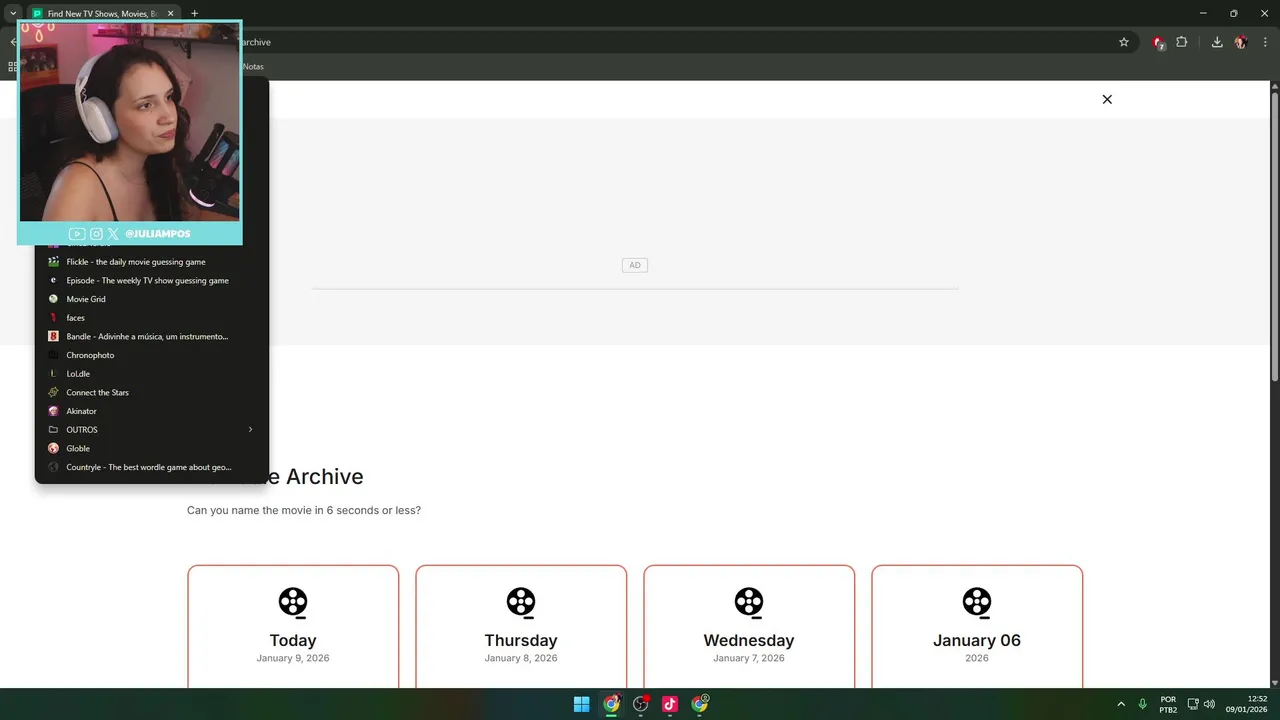Screen dimensions: 1280x720
Task: Open the POR PTB2 language switcher
Action: click(1168, 704)
